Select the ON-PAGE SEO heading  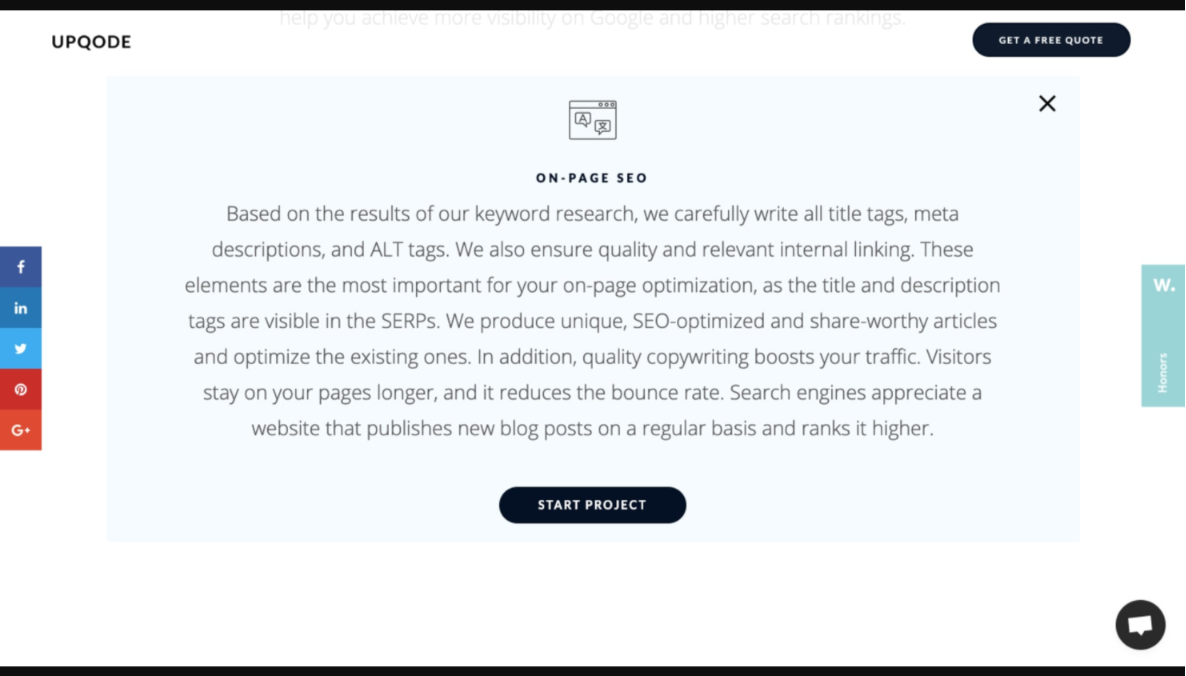pyautogui.click(x=592, y=178)
